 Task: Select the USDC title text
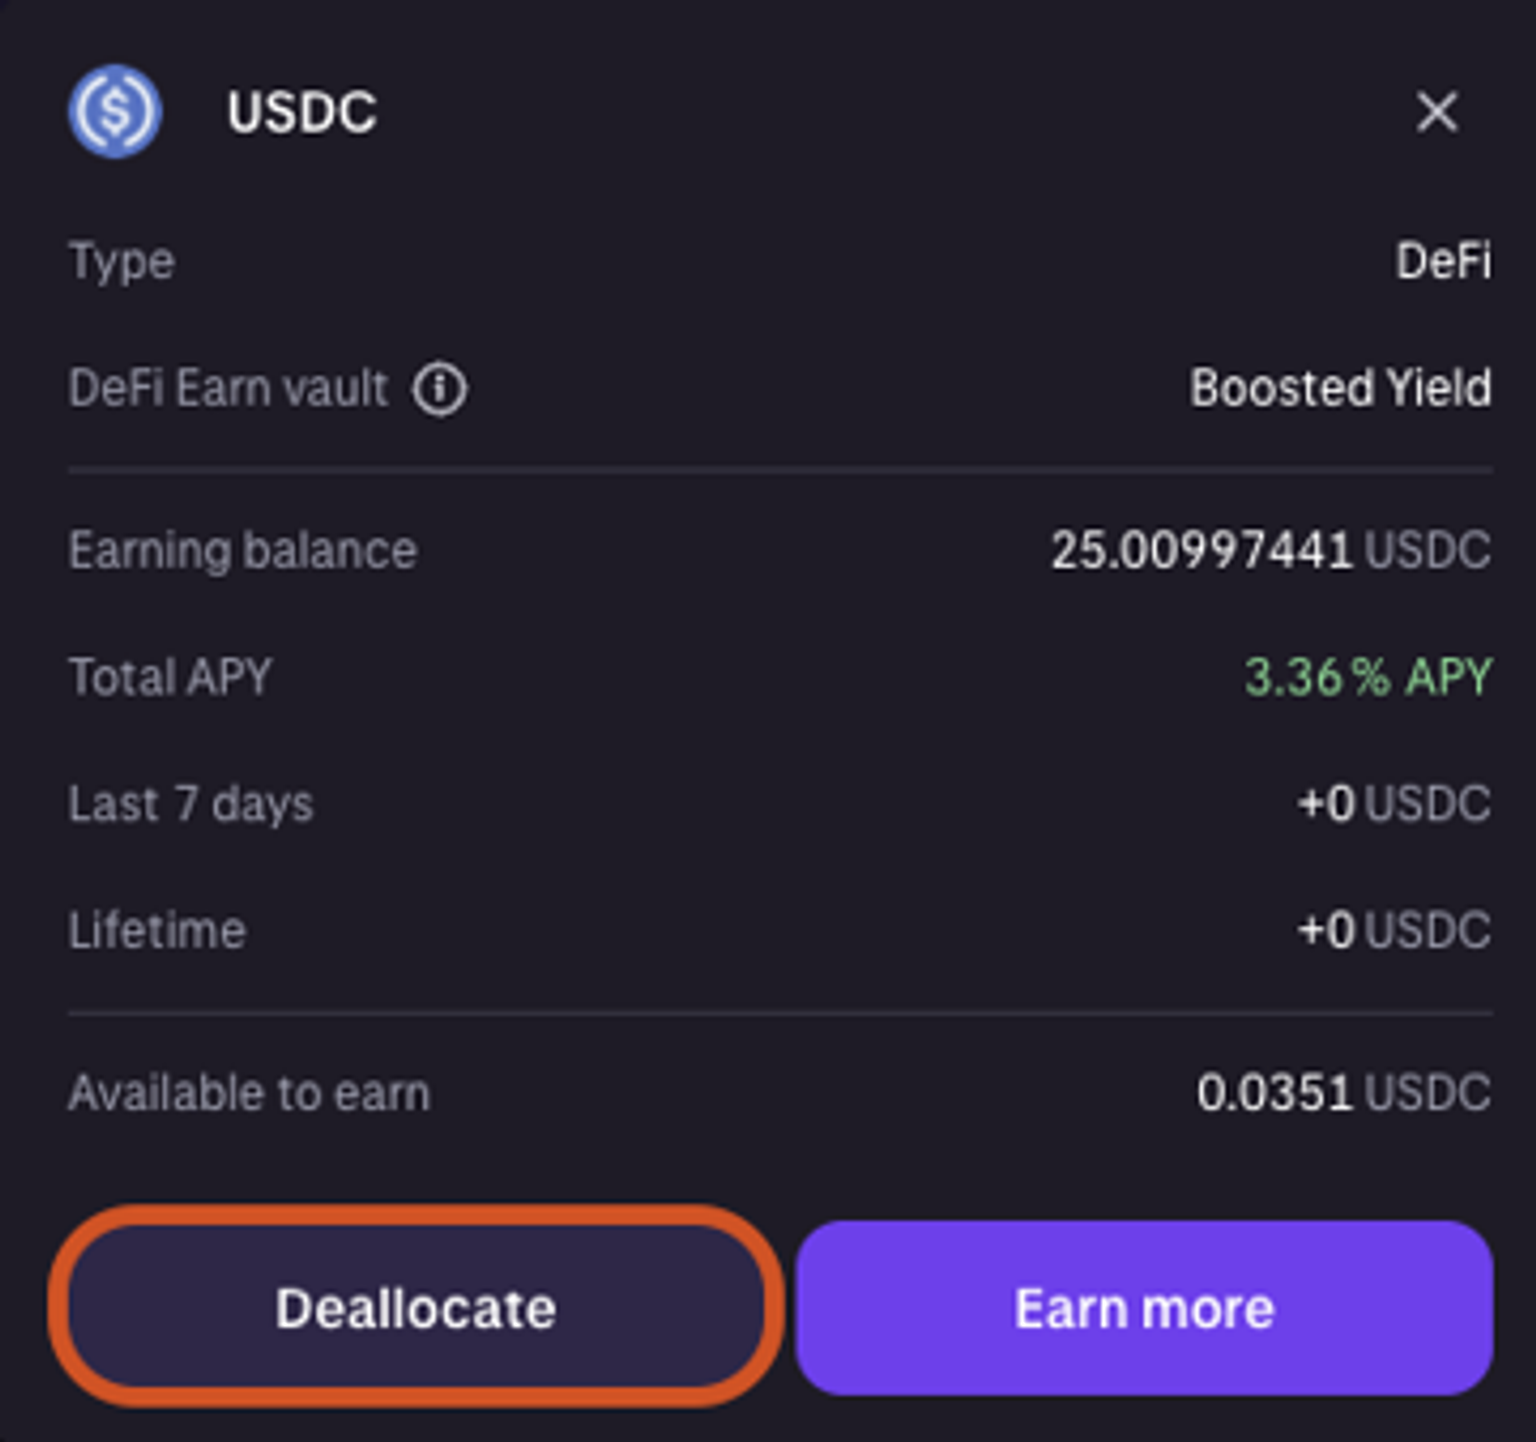tap(301, 111)
